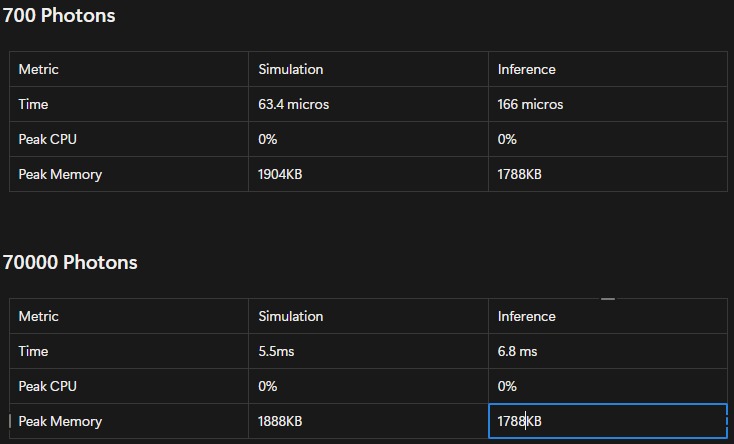Click the "63.4 micros" cell
The image size is (734, 444).
pyautogui.click(x=368, y=104)
